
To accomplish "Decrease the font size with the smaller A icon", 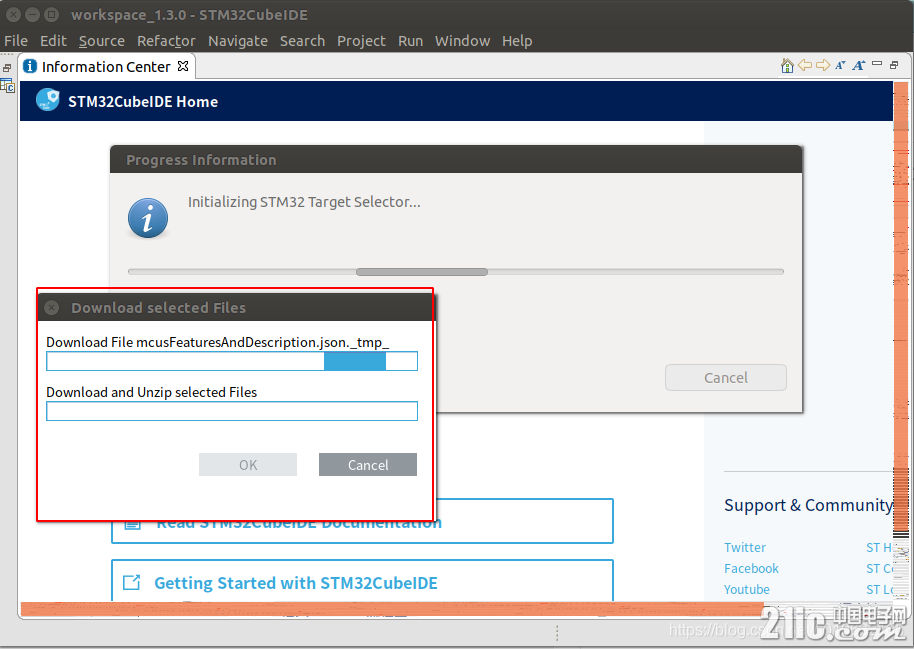I will coord(840,65).
